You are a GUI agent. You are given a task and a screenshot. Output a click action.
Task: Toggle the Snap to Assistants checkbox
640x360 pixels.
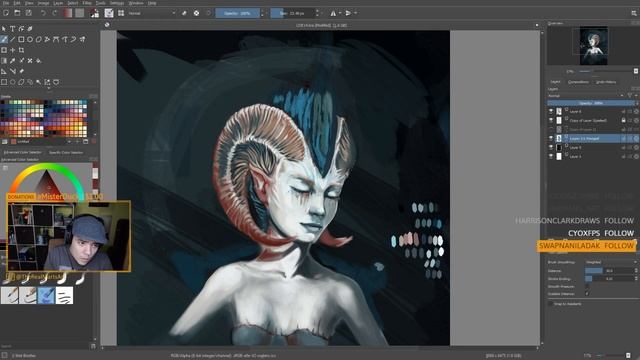550,304
